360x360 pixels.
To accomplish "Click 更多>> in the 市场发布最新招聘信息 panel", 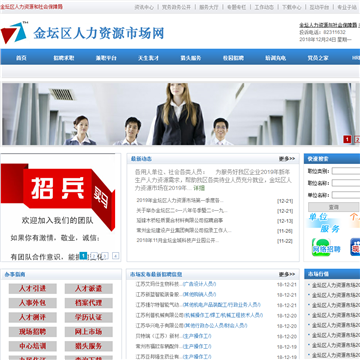I will [x=287, y=275].
